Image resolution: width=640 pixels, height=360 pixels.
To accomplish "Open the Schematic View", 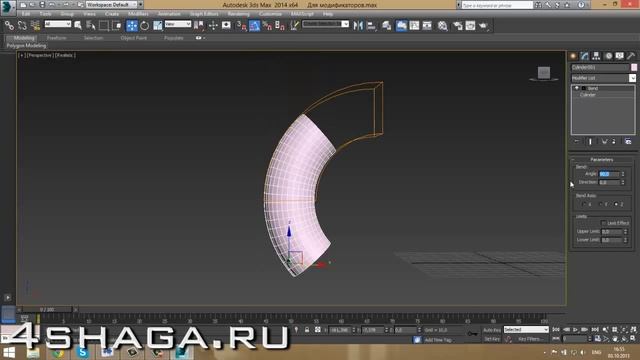I will coord(427,26).
